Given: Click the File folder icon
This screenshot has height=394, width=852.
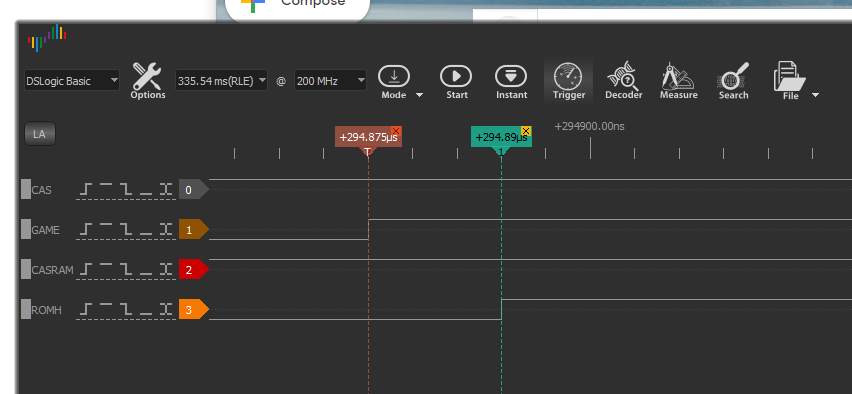Looking at the screenshot, I should 790,77.
